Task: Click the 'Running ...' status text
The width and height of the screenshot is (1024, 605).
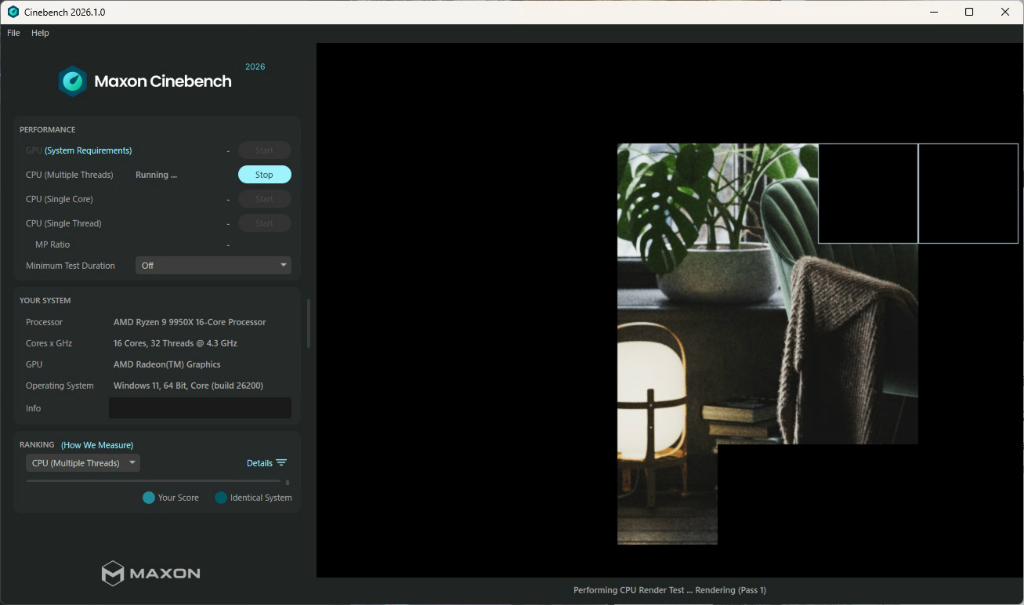Action: pyautogui.click(x=156, y=174)
